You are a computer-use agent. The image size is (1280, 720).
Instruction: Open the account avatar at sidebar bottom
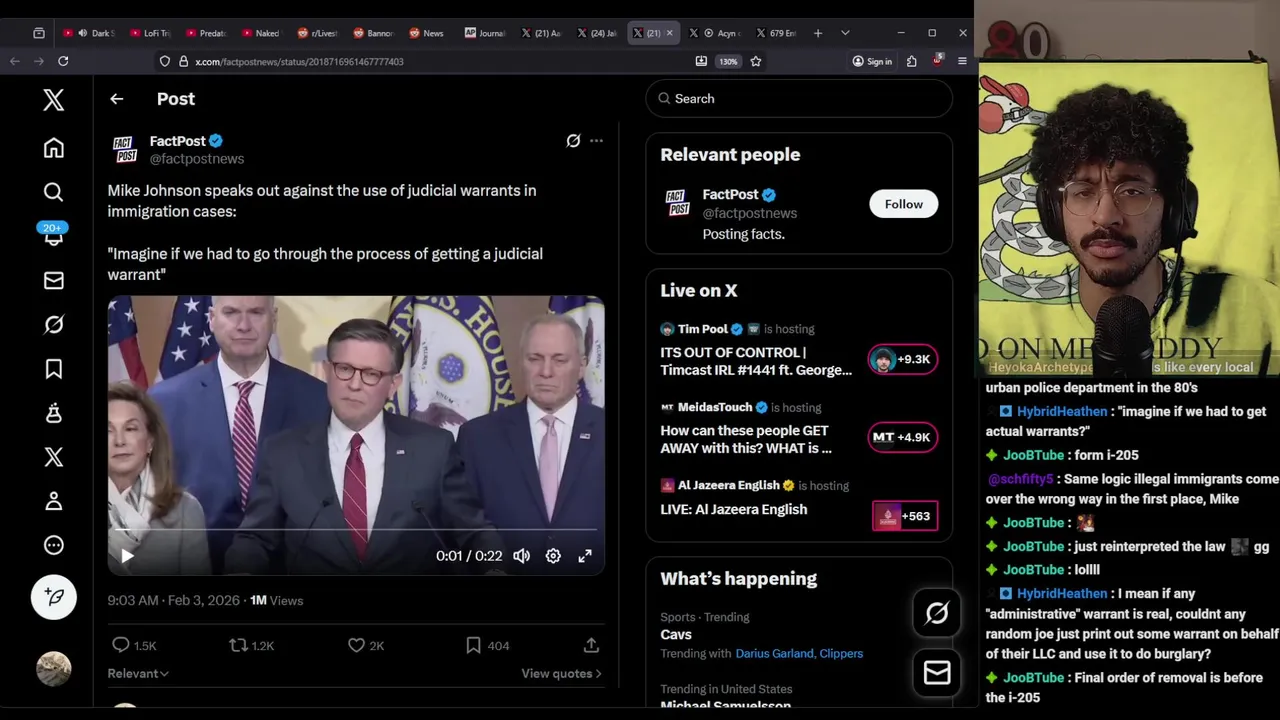pyautogui.click(x=54, y=669)
